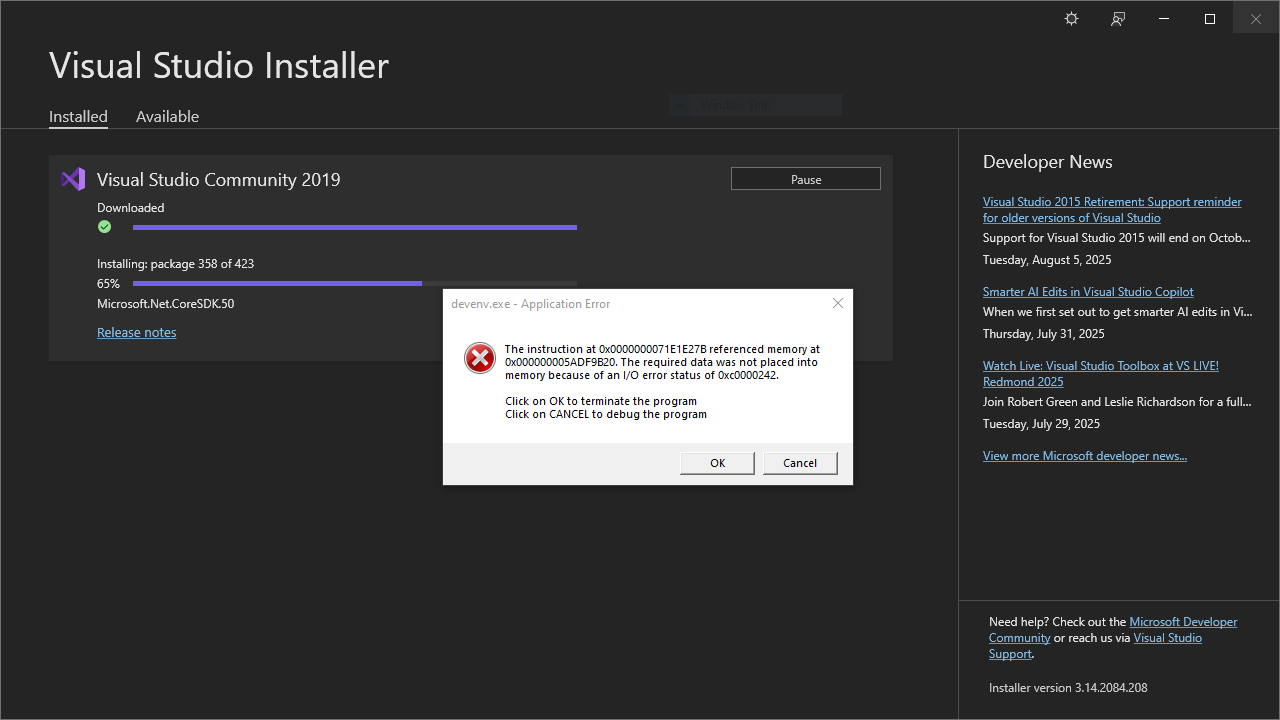
Task: Click the send feedback icon
Action: 1118,19
